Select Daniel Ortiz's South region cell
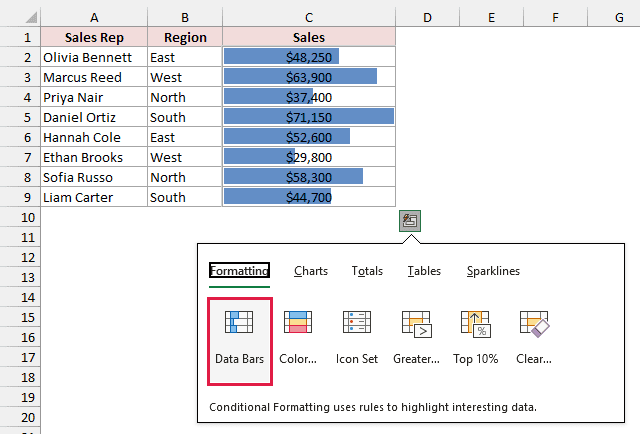This screenshot has width=640, height=434. pyautogui.click(x=185, y=117)
